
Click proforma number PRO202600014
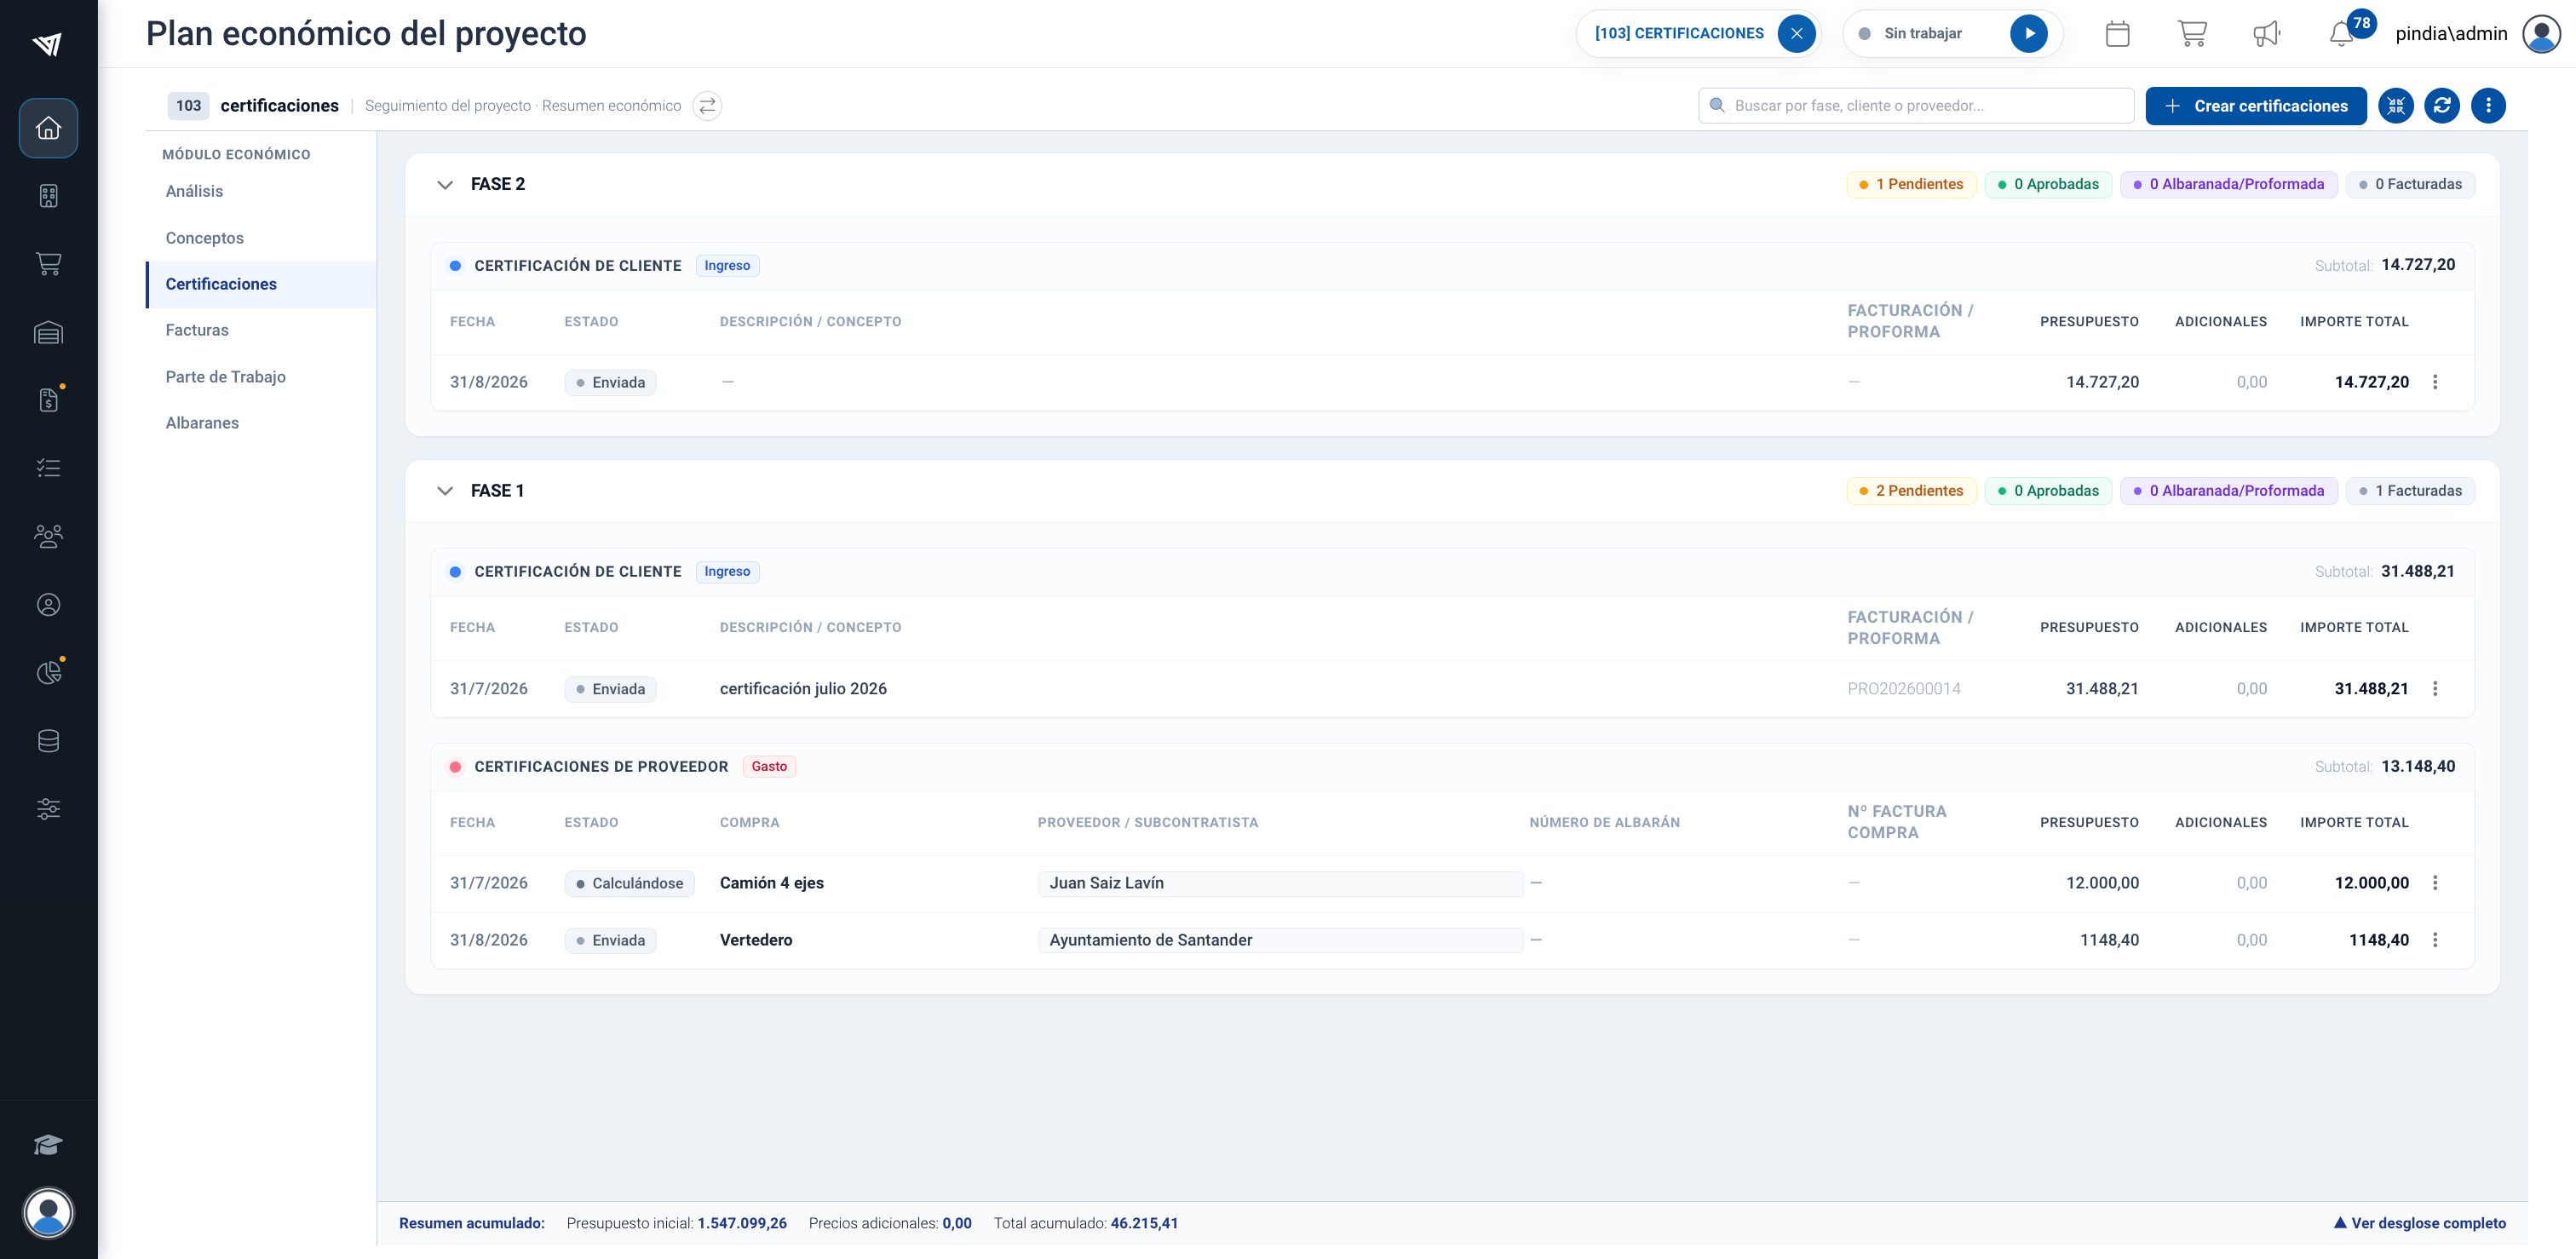tap(1903, 689)
